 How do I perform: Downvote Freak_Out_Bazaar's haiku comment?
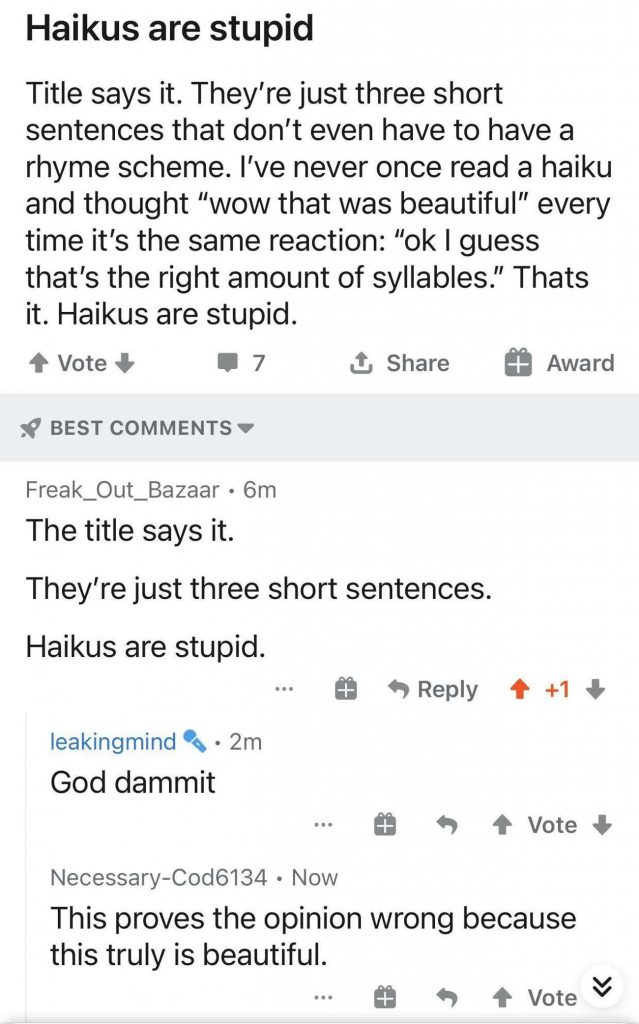click(595, 689)
